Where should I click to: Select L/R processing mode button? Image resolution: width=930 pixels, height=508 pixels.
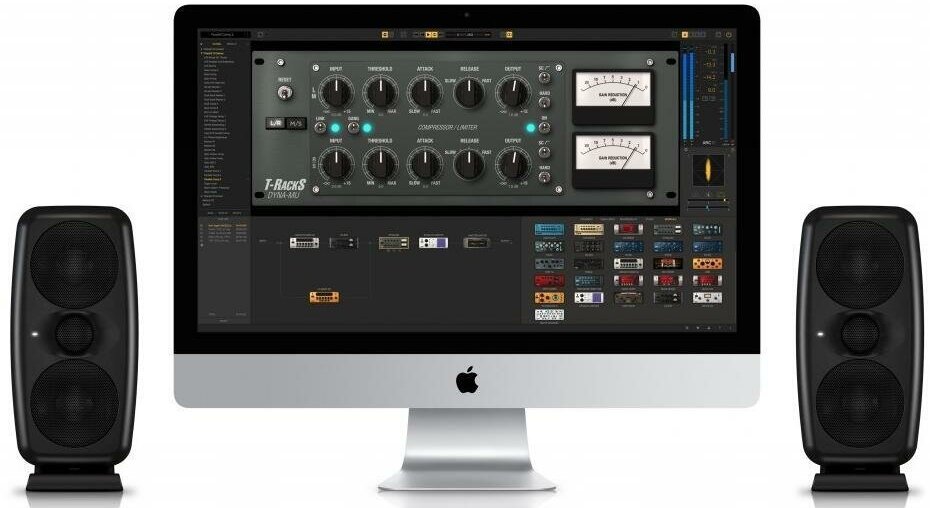[x=276, y=123]
